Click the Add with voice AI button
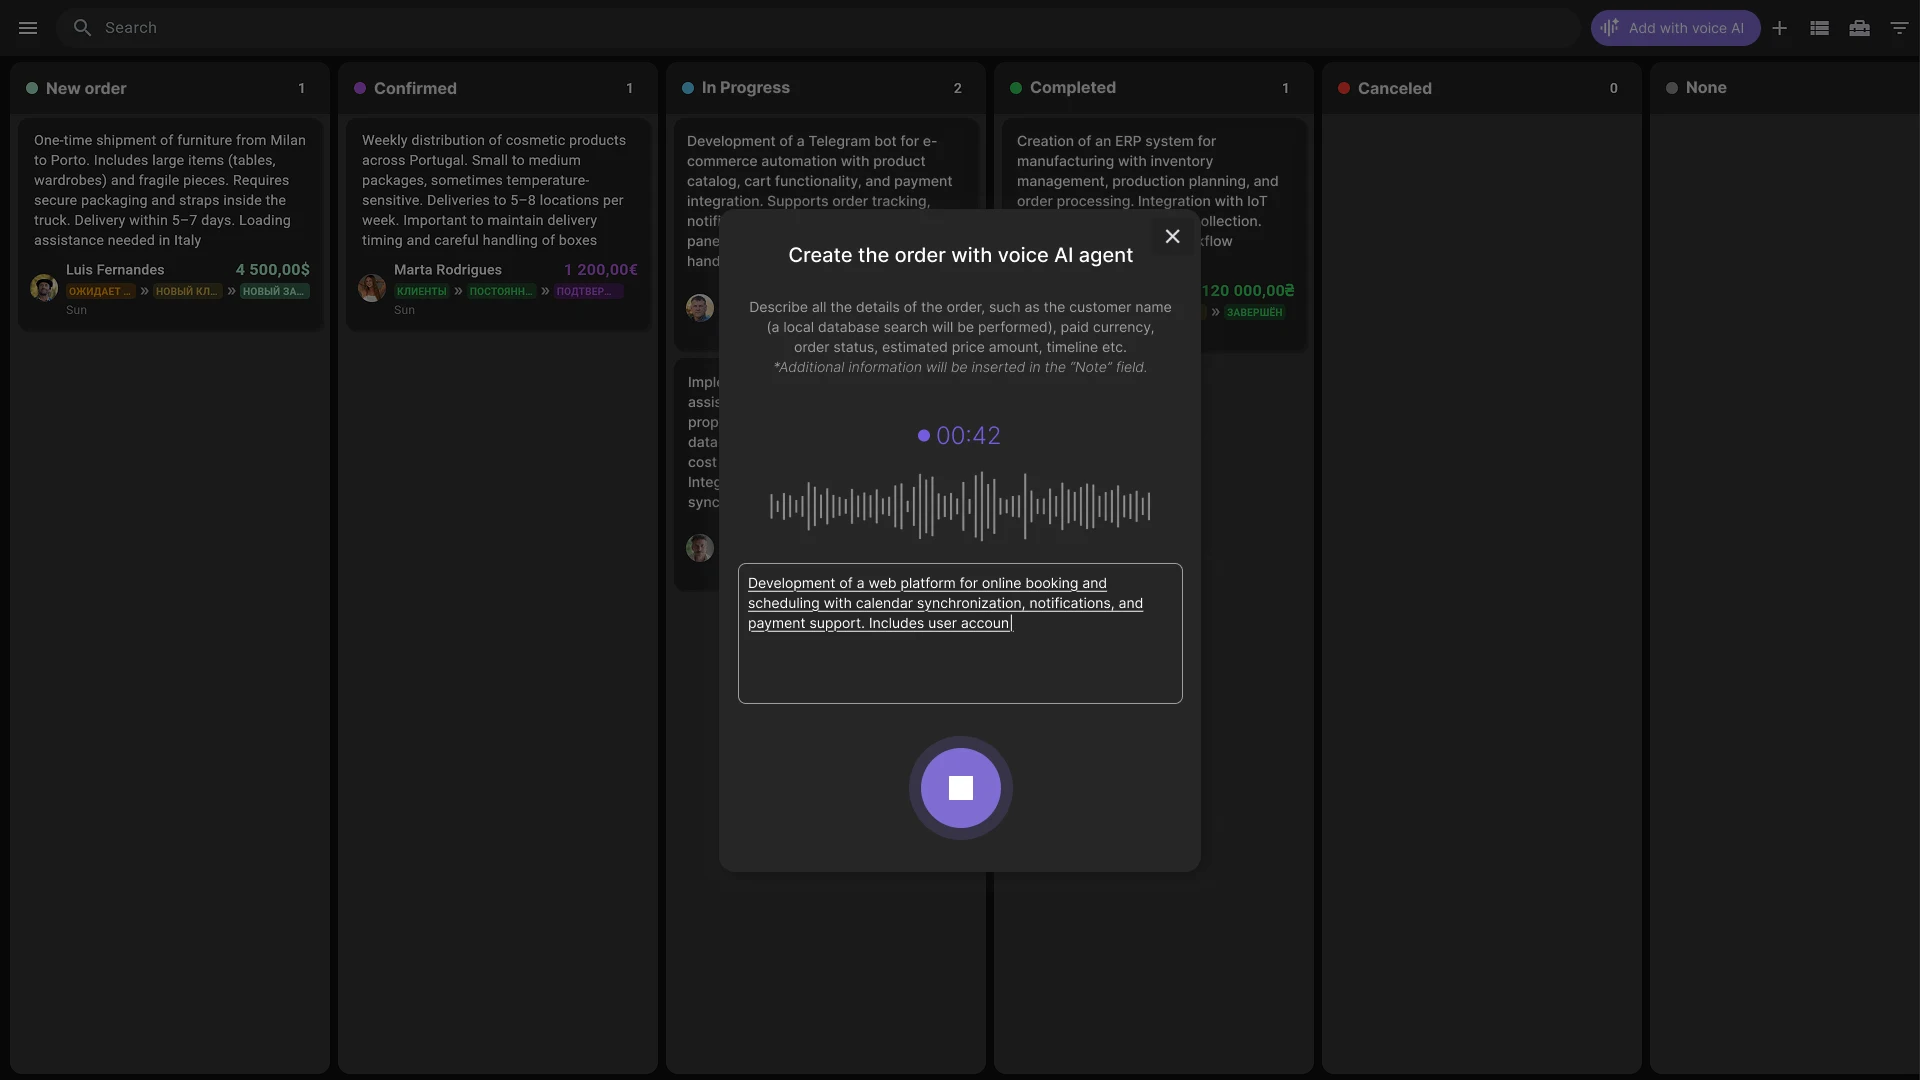Screen dimensions: 1920x1080 (1675, 27)
